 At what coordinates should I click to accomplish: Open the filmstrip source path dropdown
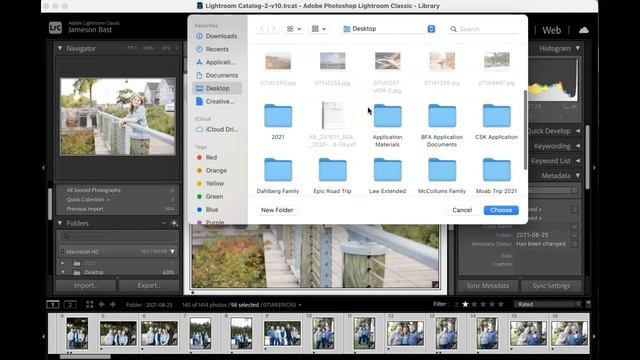(x=300, y=305)
